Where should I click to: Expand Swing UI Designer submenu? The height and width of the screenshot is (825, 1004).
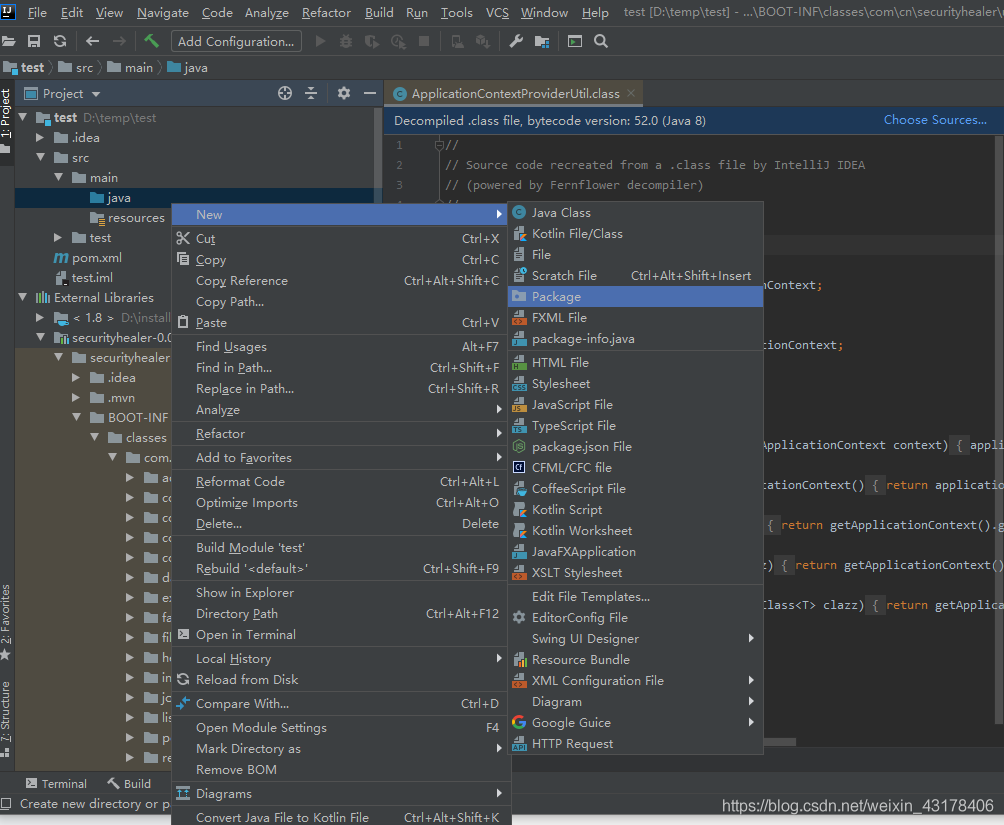[x=635, y=639]
